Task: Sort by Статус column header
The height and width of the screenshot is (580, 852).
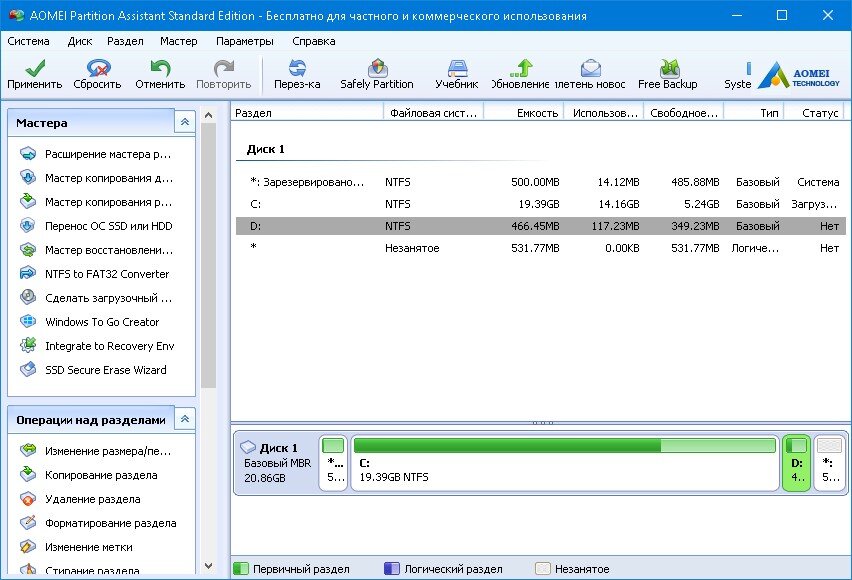Action: pyautogui.click(x=813, y=113)
